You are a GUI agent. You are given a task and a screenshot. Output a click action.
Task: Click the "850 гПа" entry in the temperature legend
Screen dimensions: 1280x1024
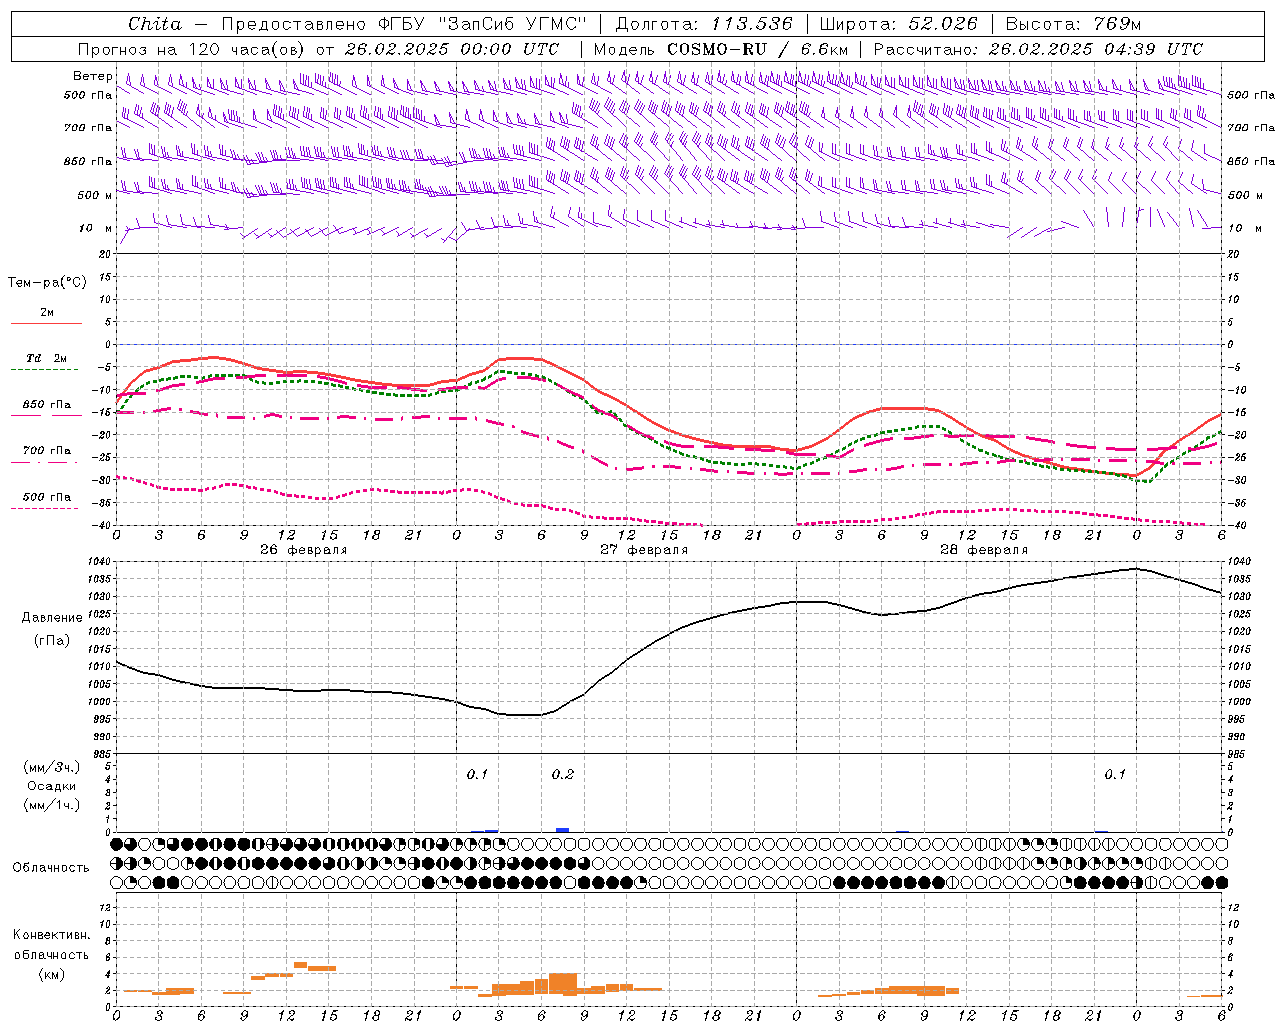(47, 405)
